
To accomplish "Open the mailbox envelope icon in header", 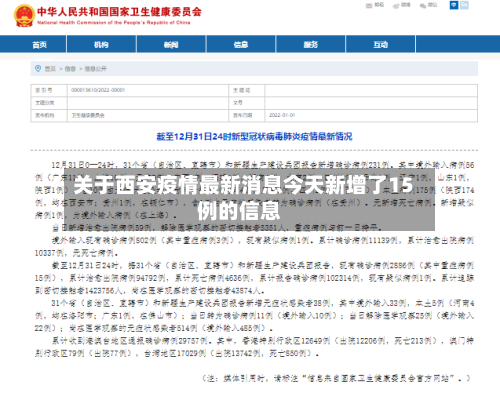I will pyautogui.click(x=369, y=6).
